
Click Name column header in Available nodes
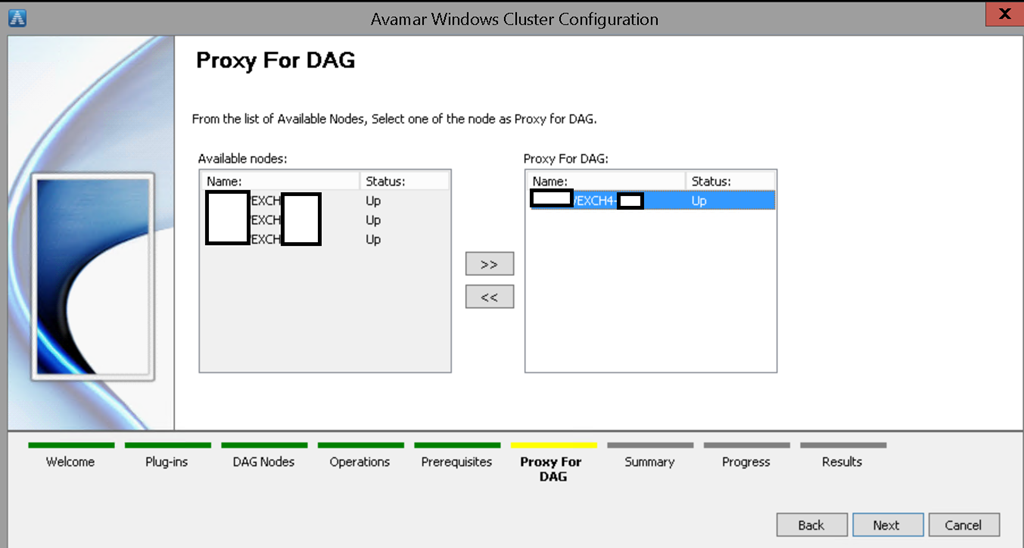280,181
